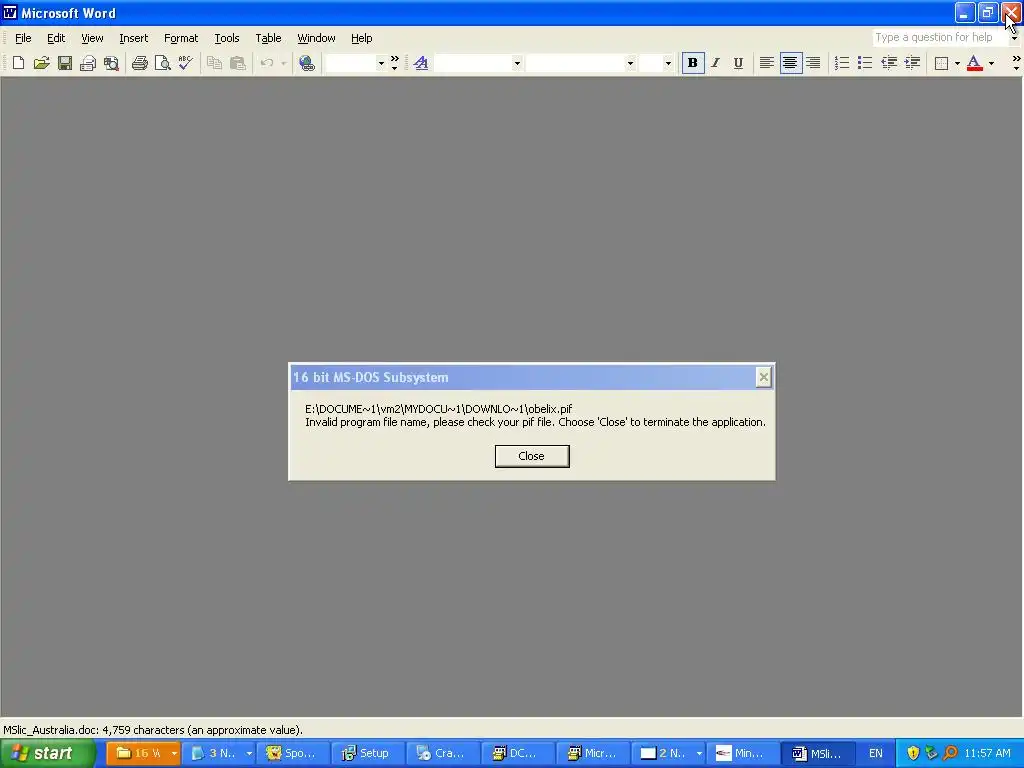Open the Font name dropdown
Screen dimensions: 1024x768
click(630, 63)
